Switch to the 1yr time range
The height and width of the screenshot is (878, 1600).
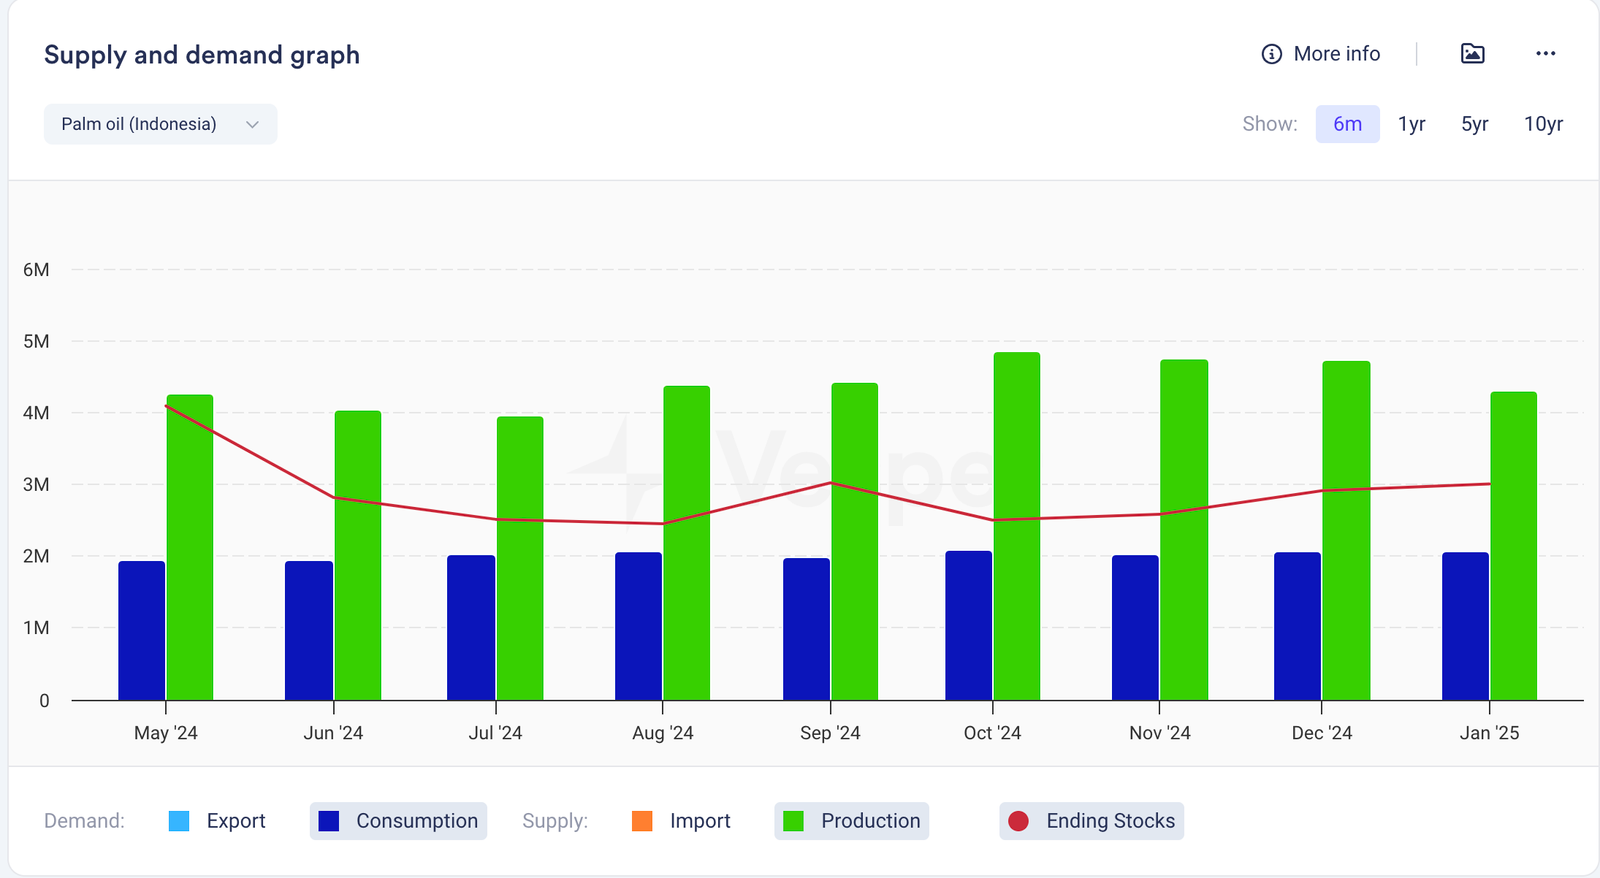[x=1411, y=124]
